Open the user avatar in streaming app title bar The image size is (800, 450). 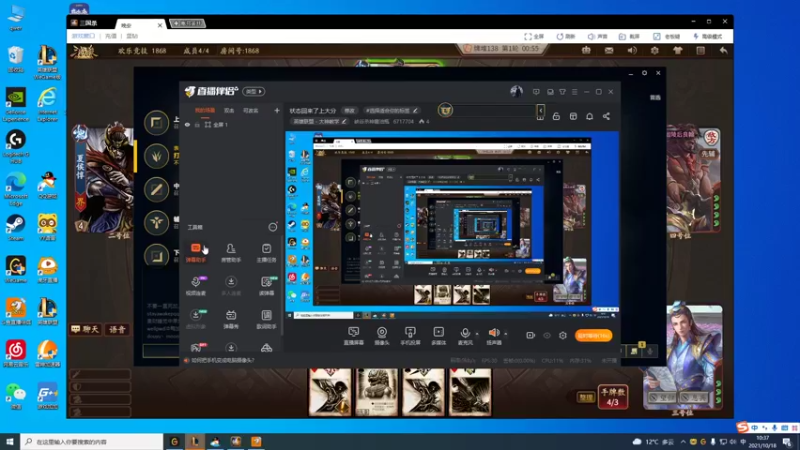tap(516, 91)
